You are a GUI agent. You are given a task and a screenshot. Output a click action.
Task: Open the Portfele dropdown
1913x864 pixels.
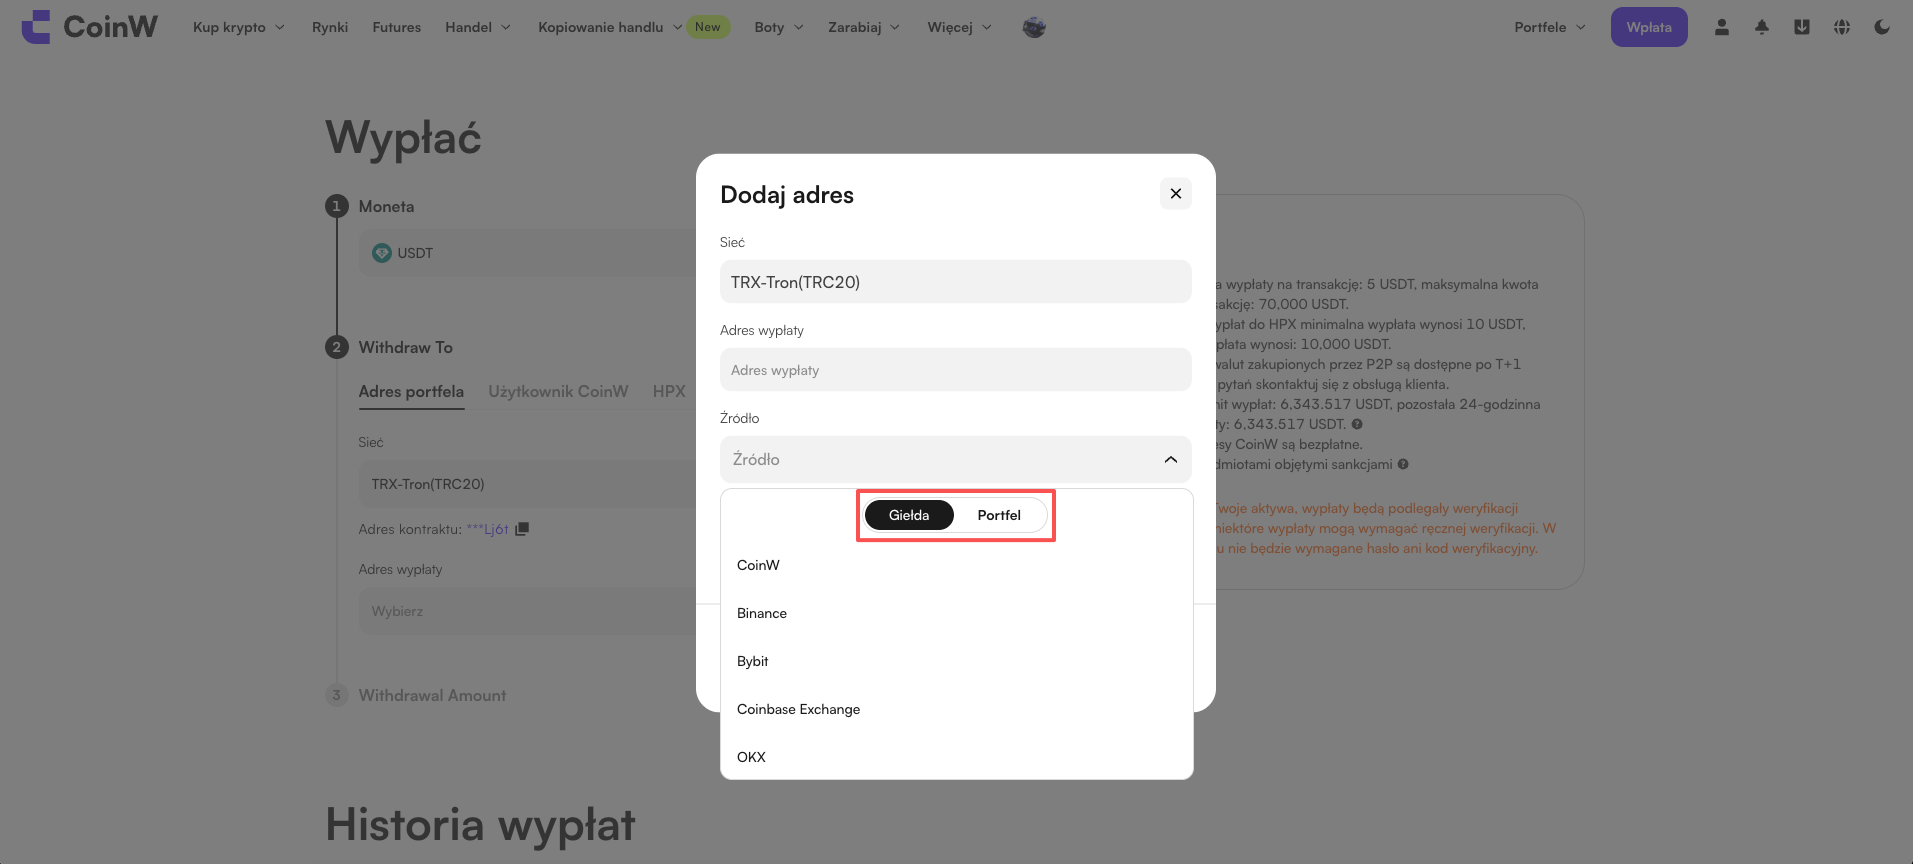pos(1550,27)
